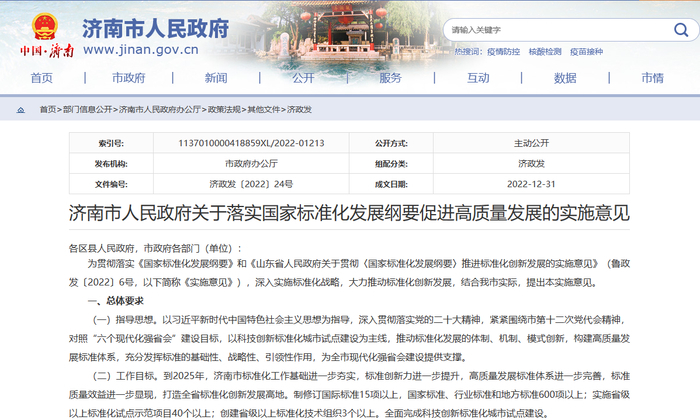
Task: Select index number 11370100004188 59XL/2022-01213
Action: click(251, 143)
